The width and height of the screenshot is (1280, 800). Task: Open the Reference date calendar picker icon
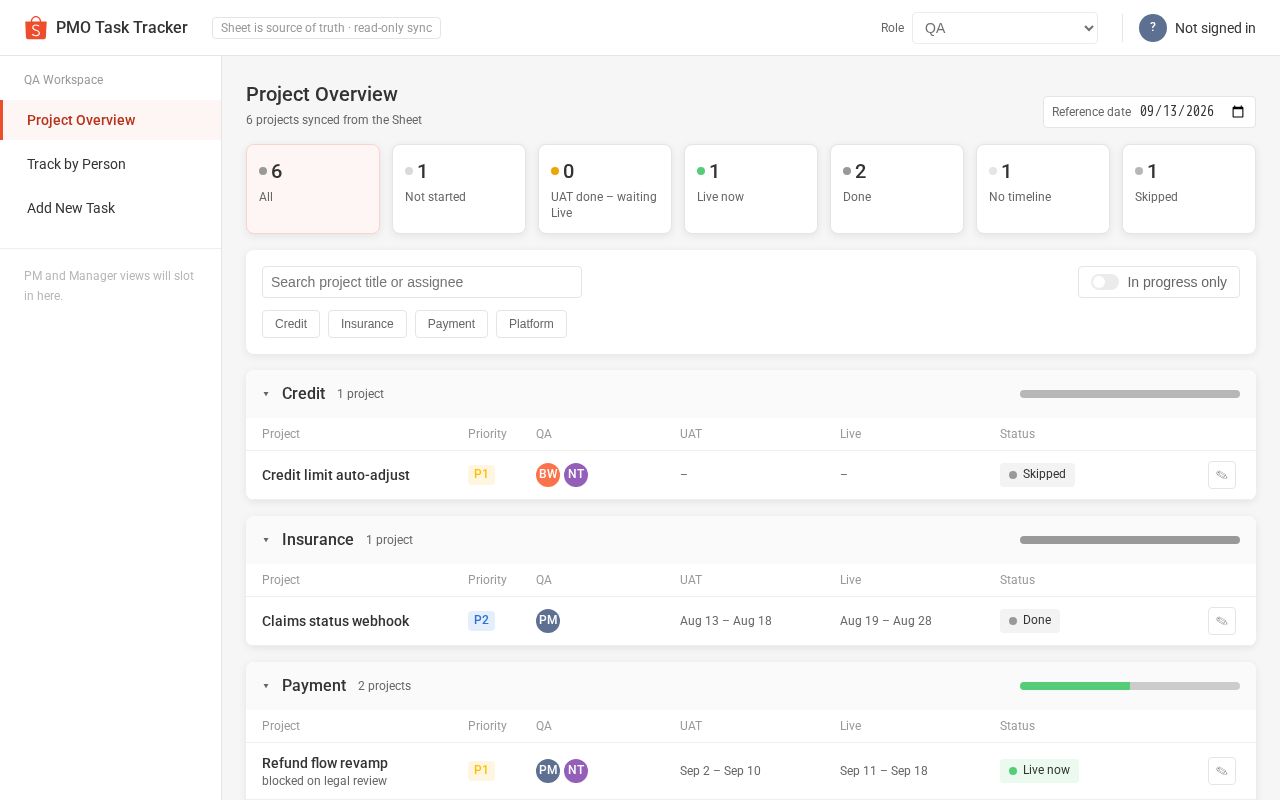click(x=1238, y=112)
